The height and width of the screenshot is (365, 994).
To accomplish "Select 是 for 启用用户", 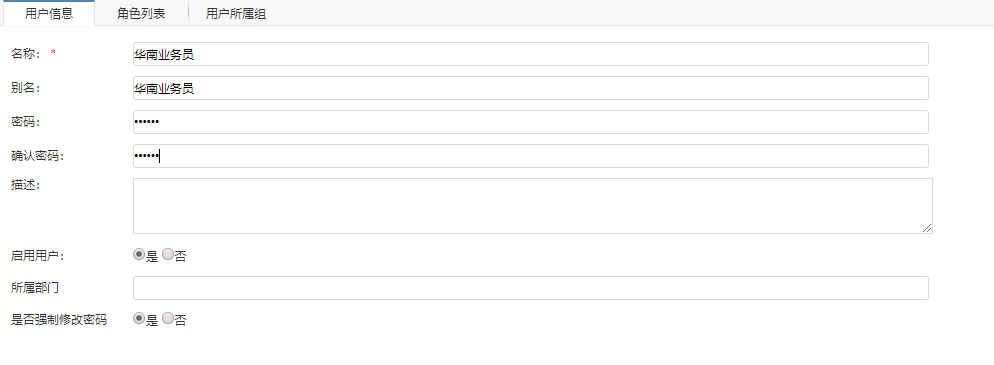I will point(139,255).
